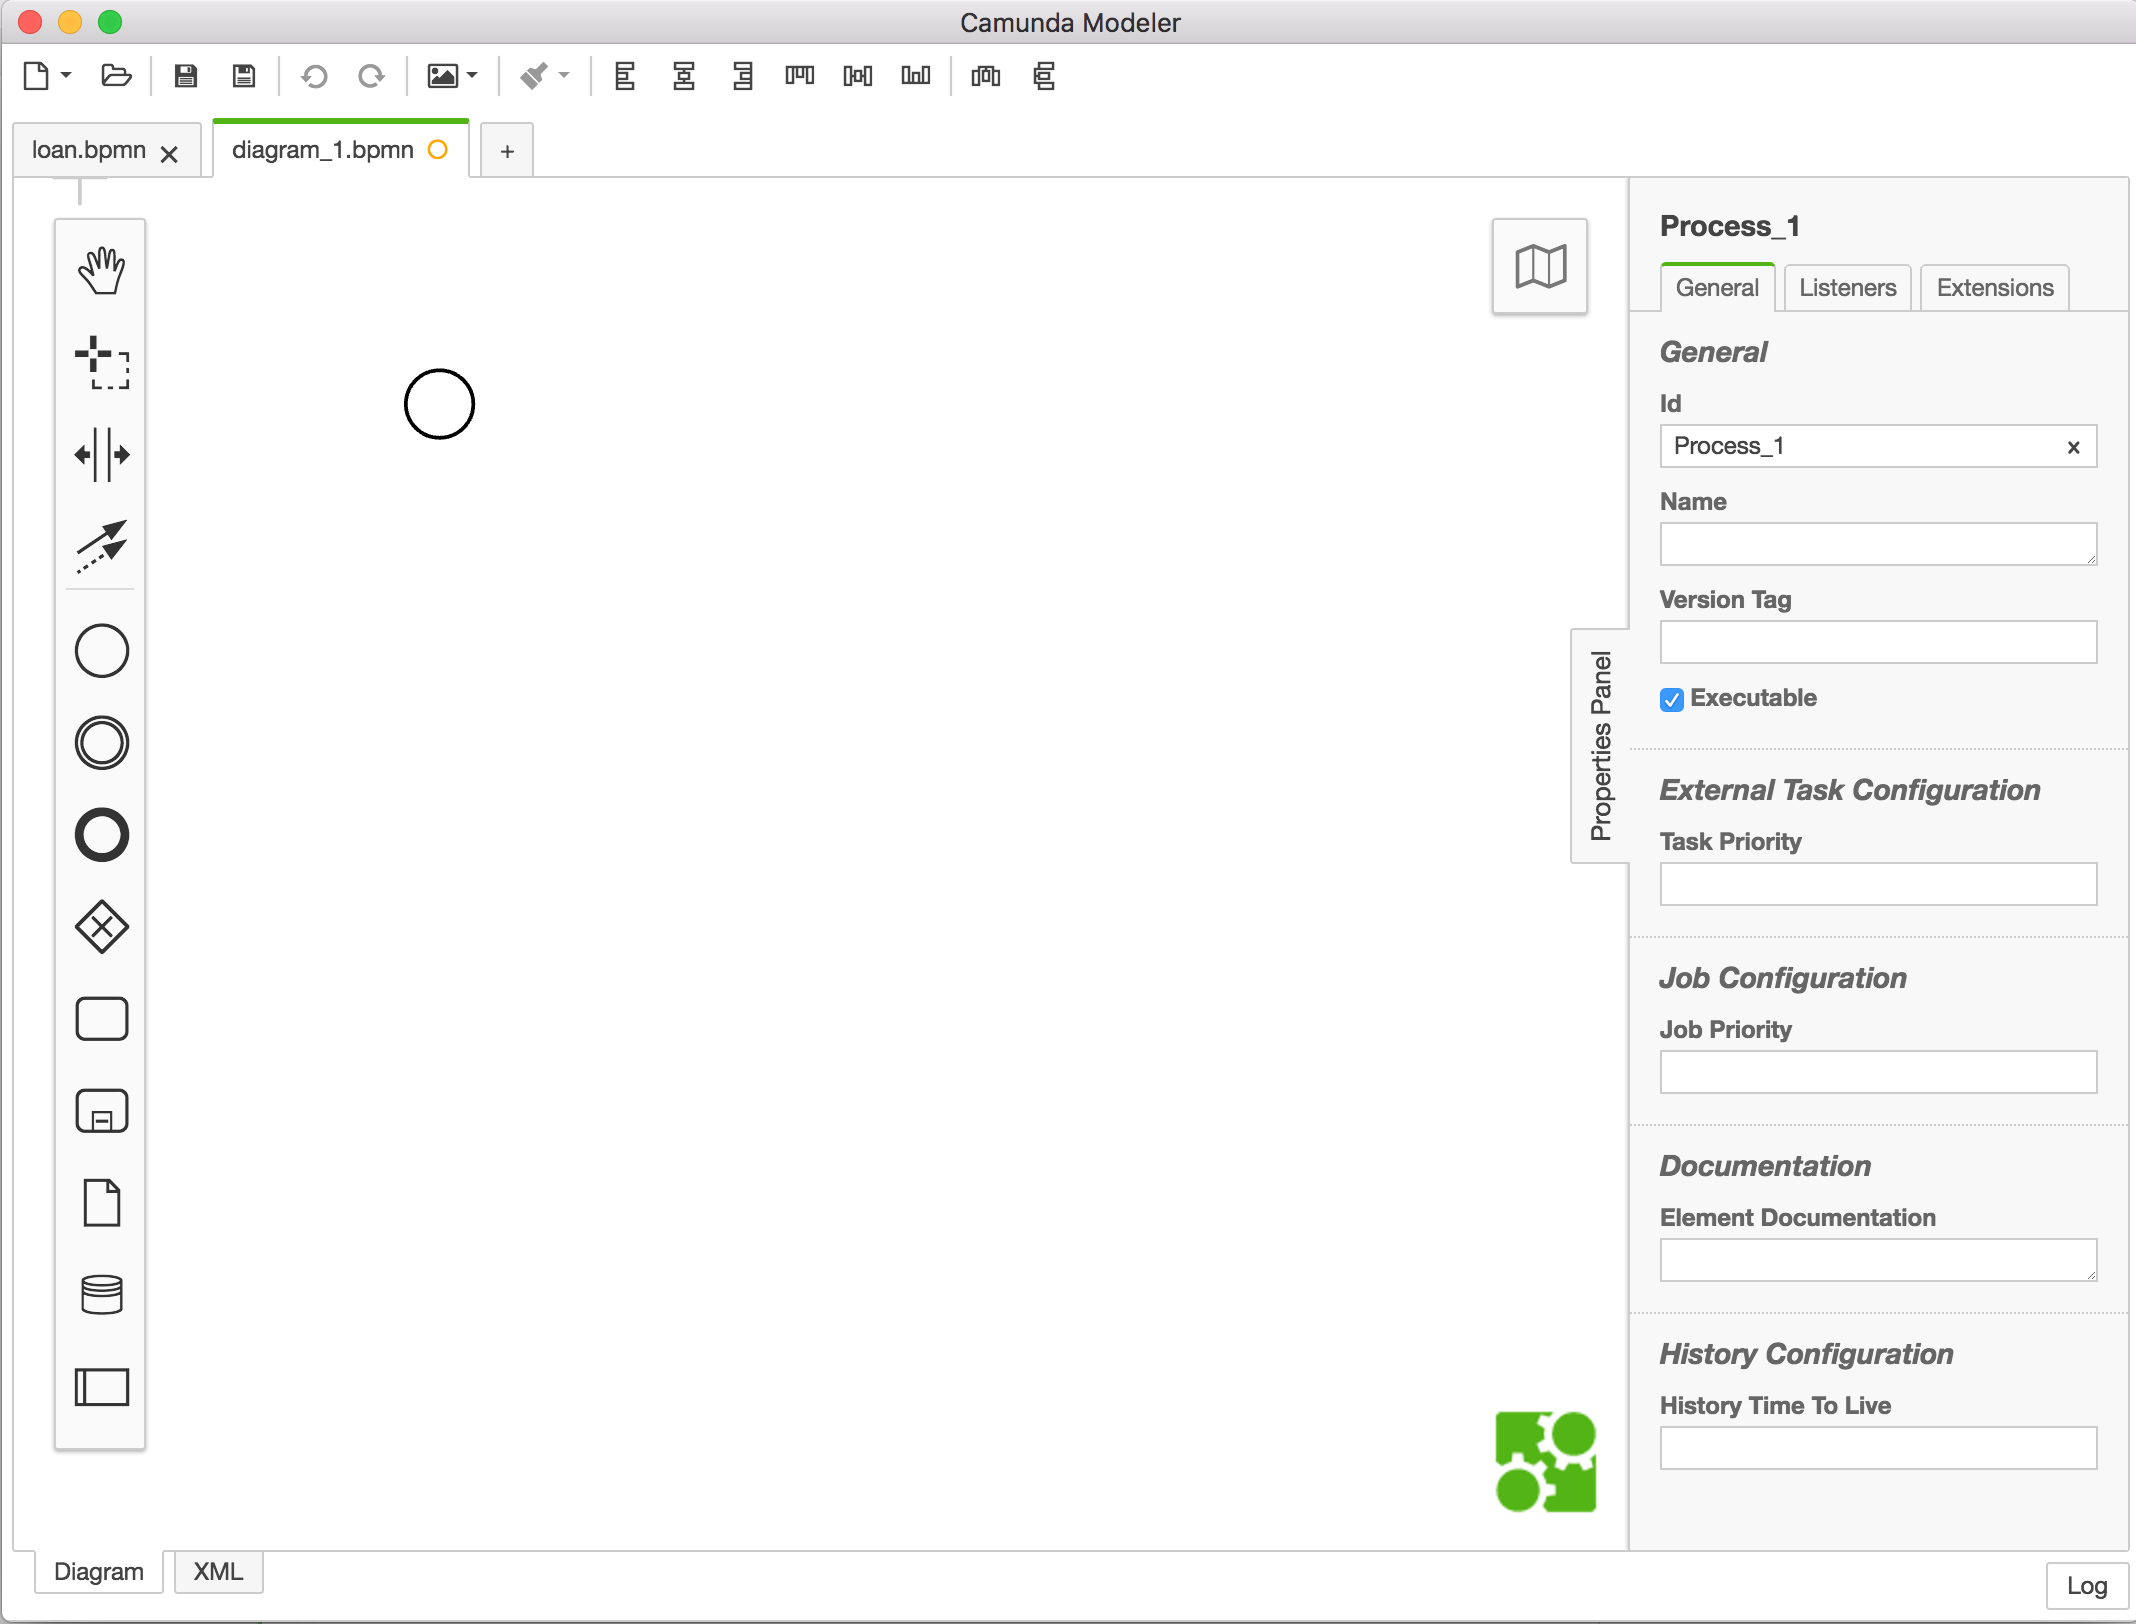This screenshot has height=1624, width=2136.
Task: Pick the pool/participant from the palette
Action: click(101, 1387)
